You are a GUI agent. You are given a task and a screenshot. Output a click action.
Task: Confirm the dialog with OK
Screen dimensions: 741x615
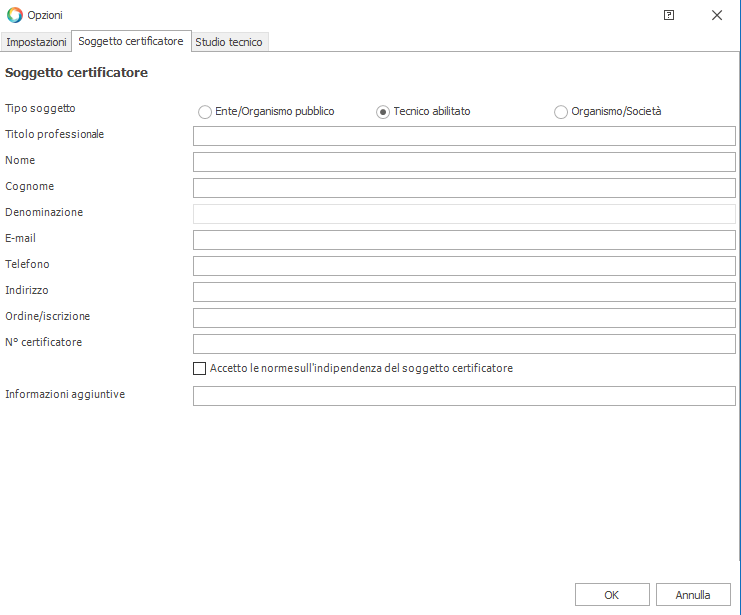pos(612,595)
